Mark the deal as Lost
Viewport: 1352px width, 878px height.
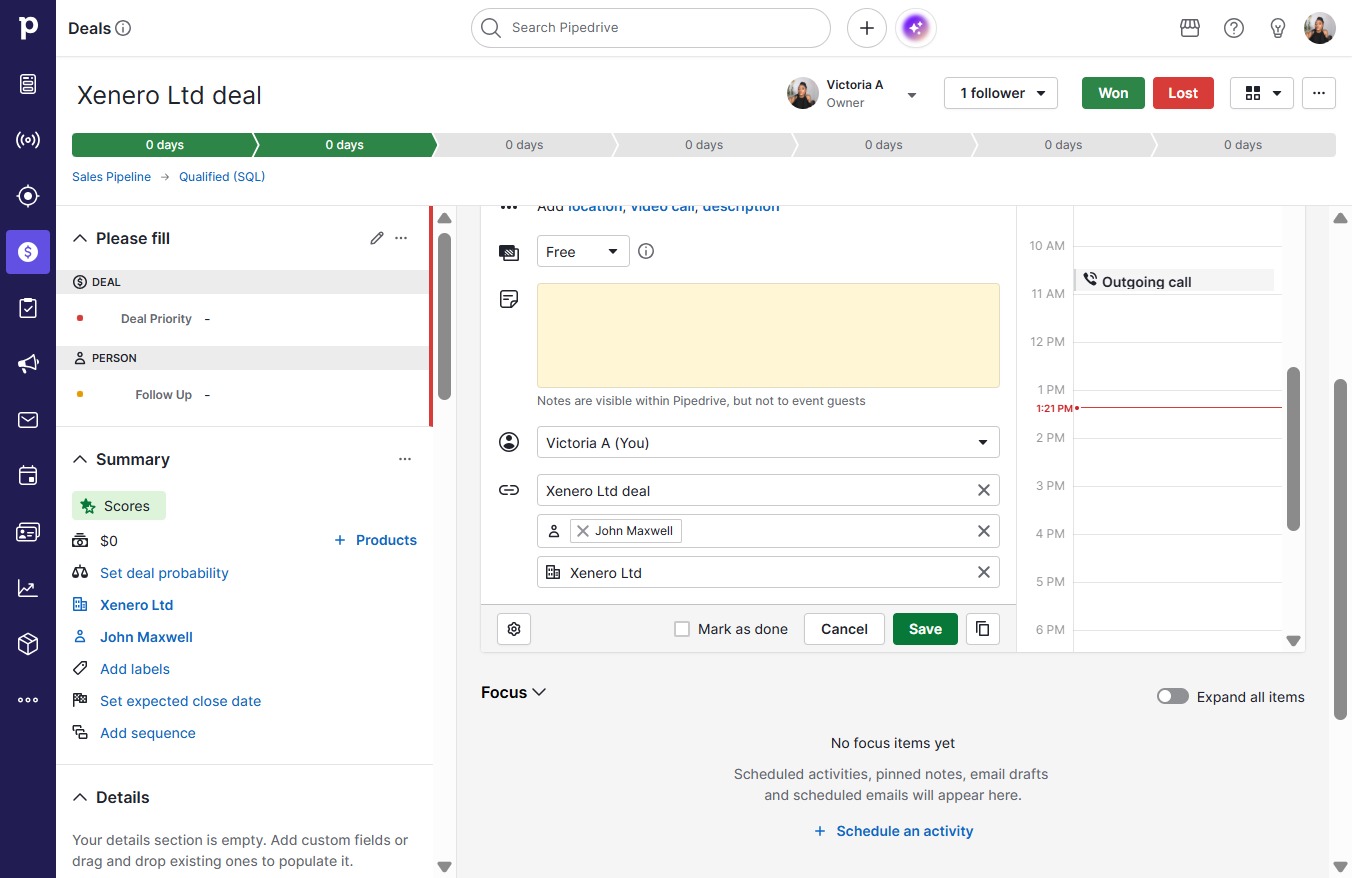pos(1183,93)
